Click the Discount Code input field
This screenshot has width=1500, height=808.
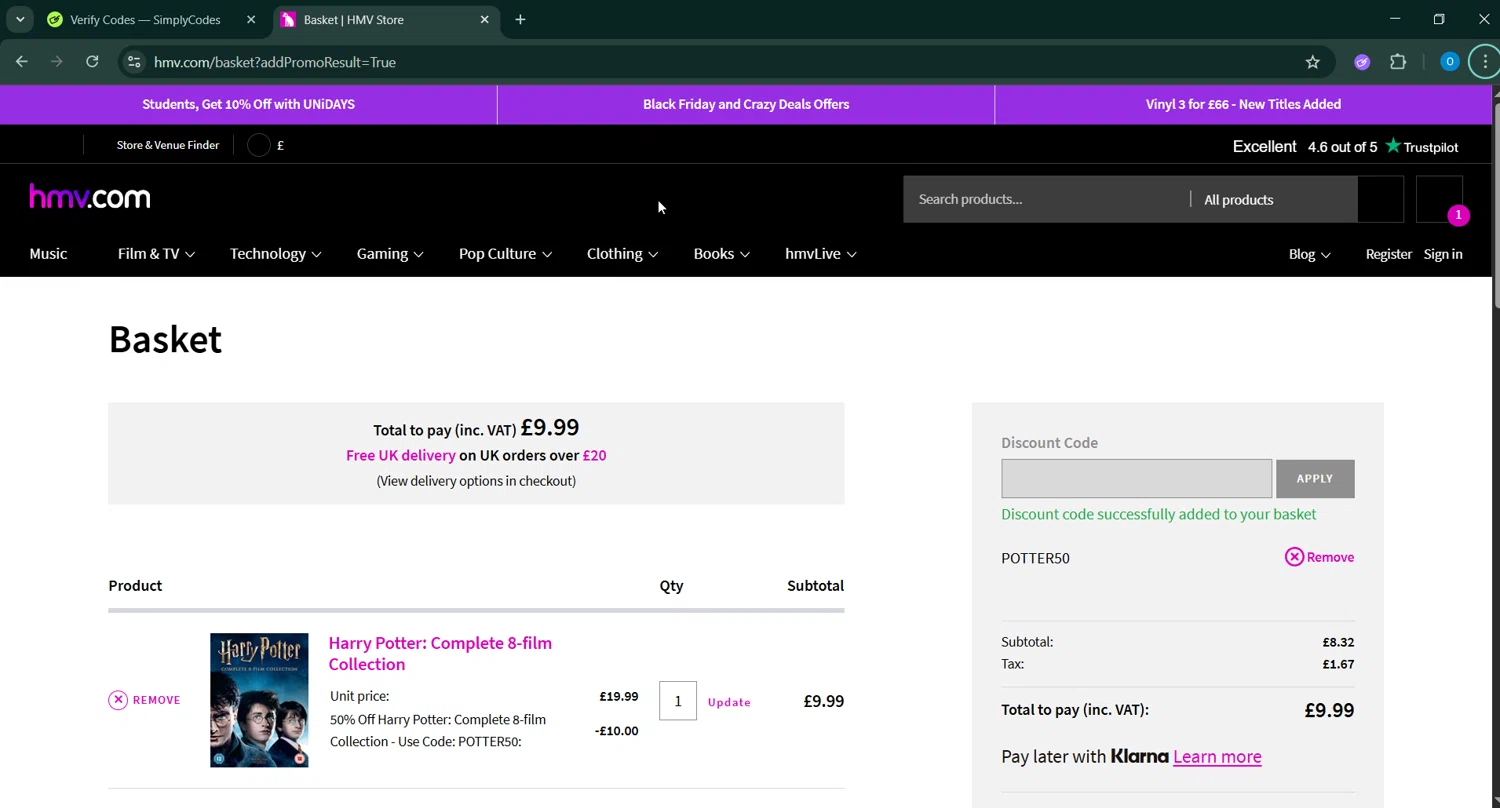1136,478
